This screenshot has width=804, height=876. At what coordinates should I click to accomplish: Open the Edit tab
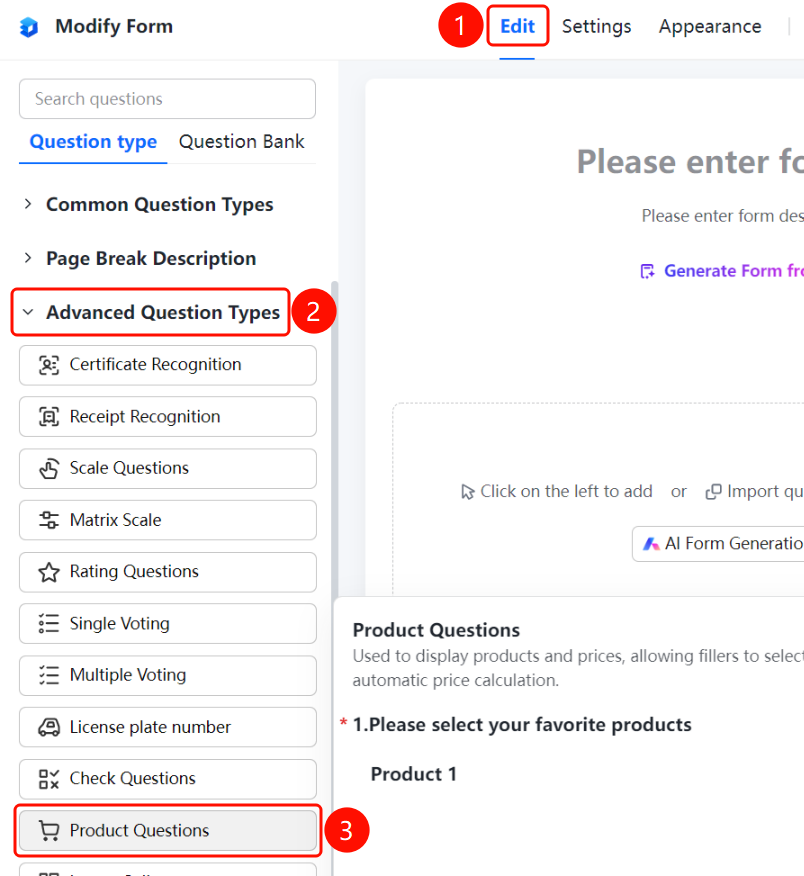tap(517, 26)
